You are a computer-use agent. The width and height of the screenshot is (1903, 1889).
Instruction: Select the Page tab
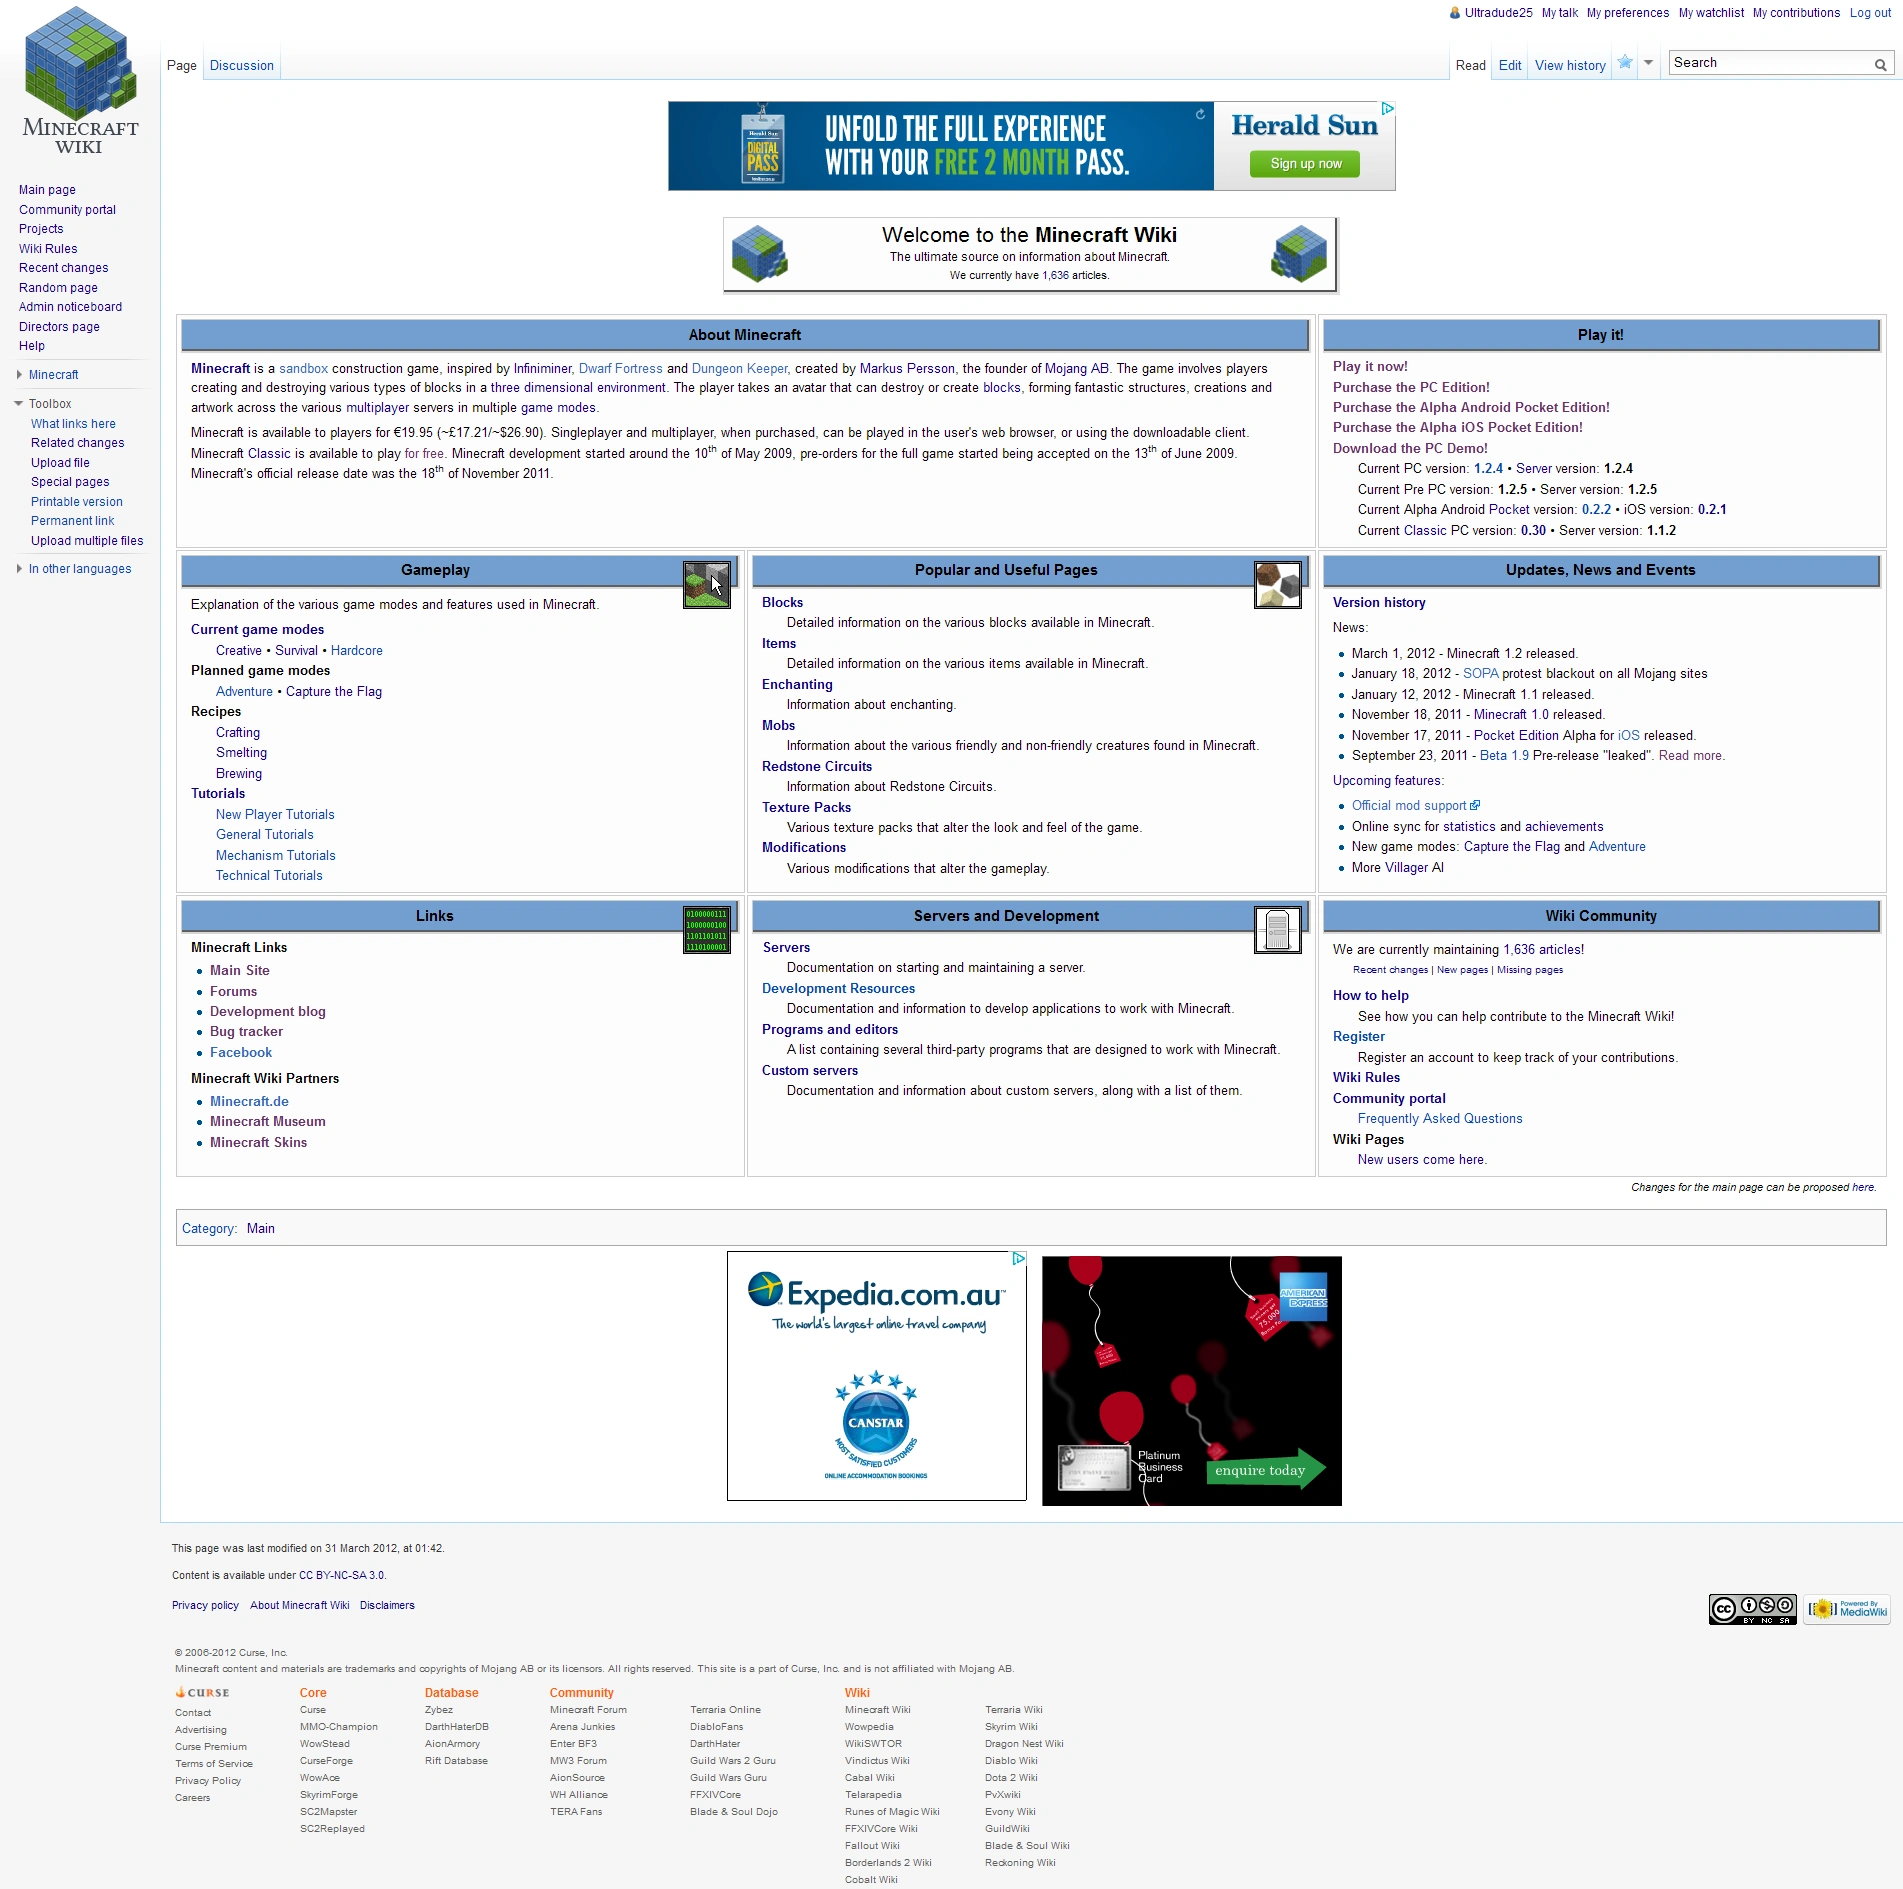point(182,66)
